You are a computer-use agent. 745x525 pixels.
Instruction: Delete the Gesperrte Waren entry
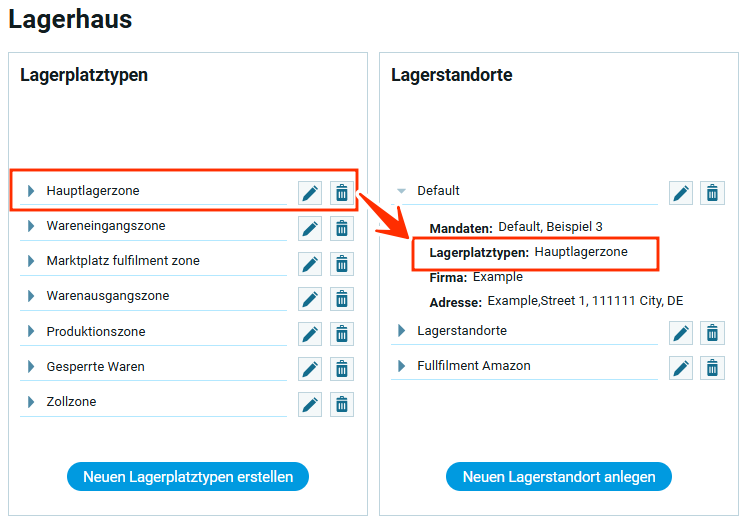pos(342,368)
